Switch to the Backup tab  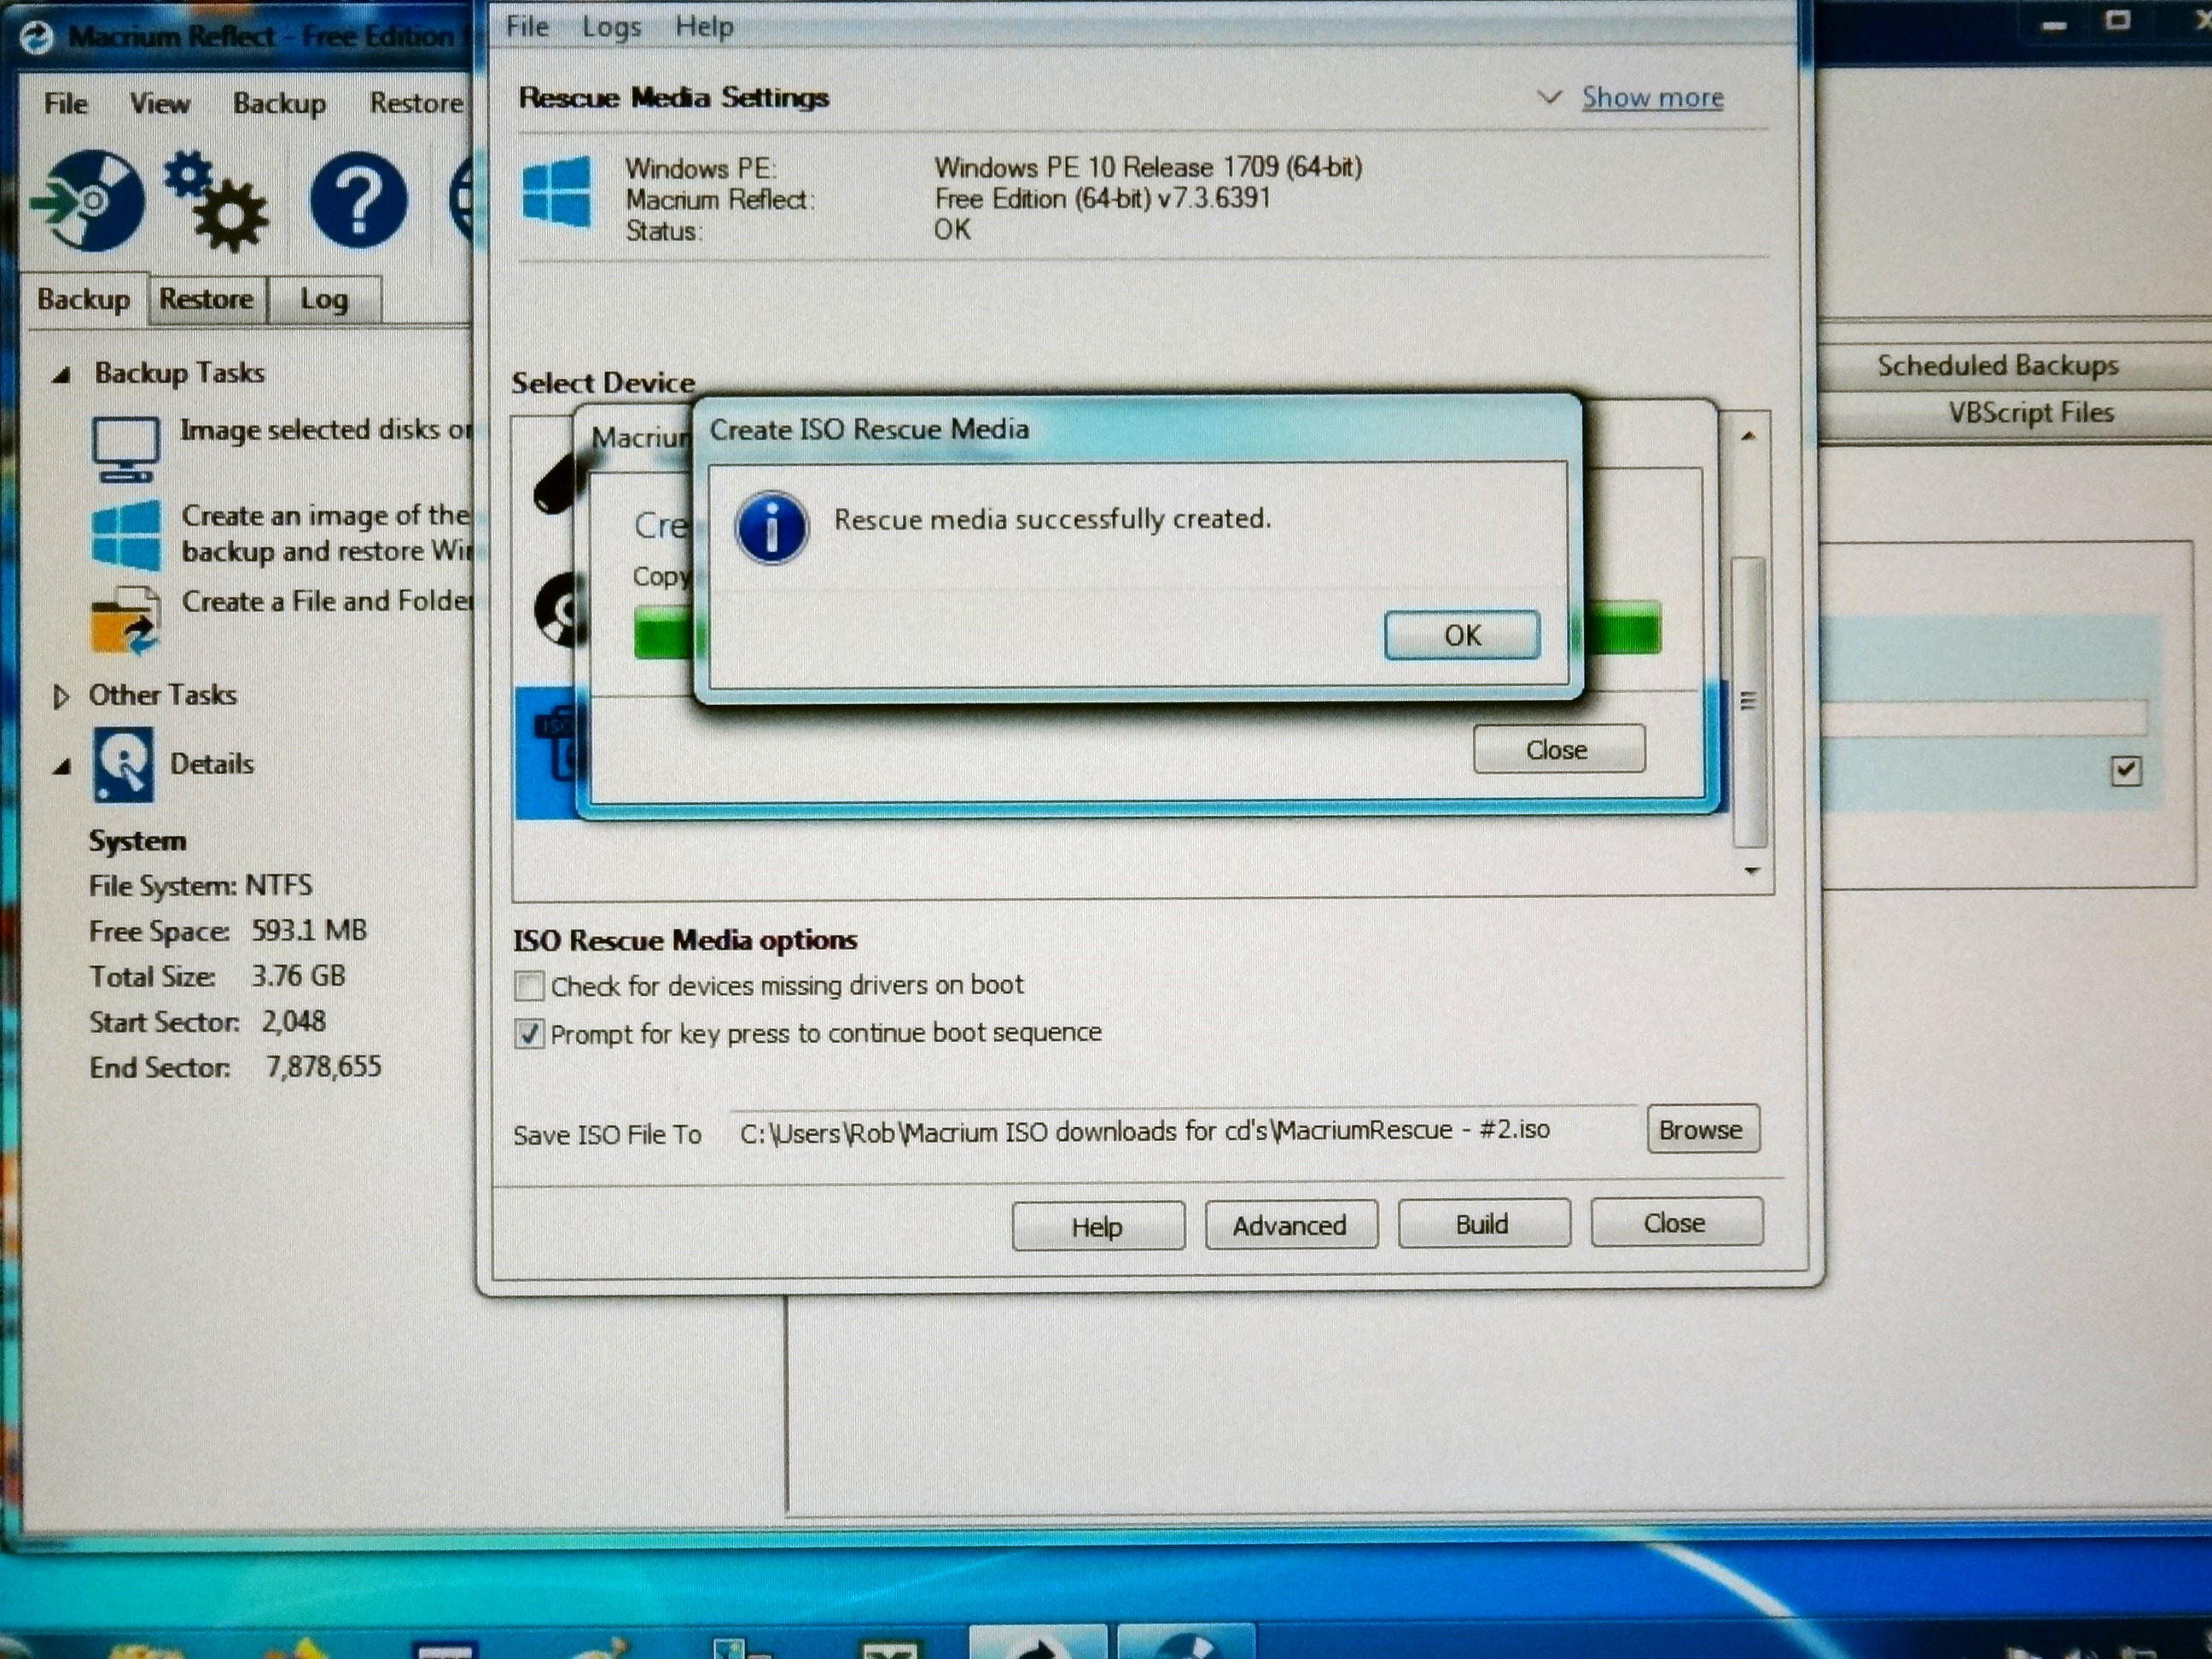tap(84, 299)
